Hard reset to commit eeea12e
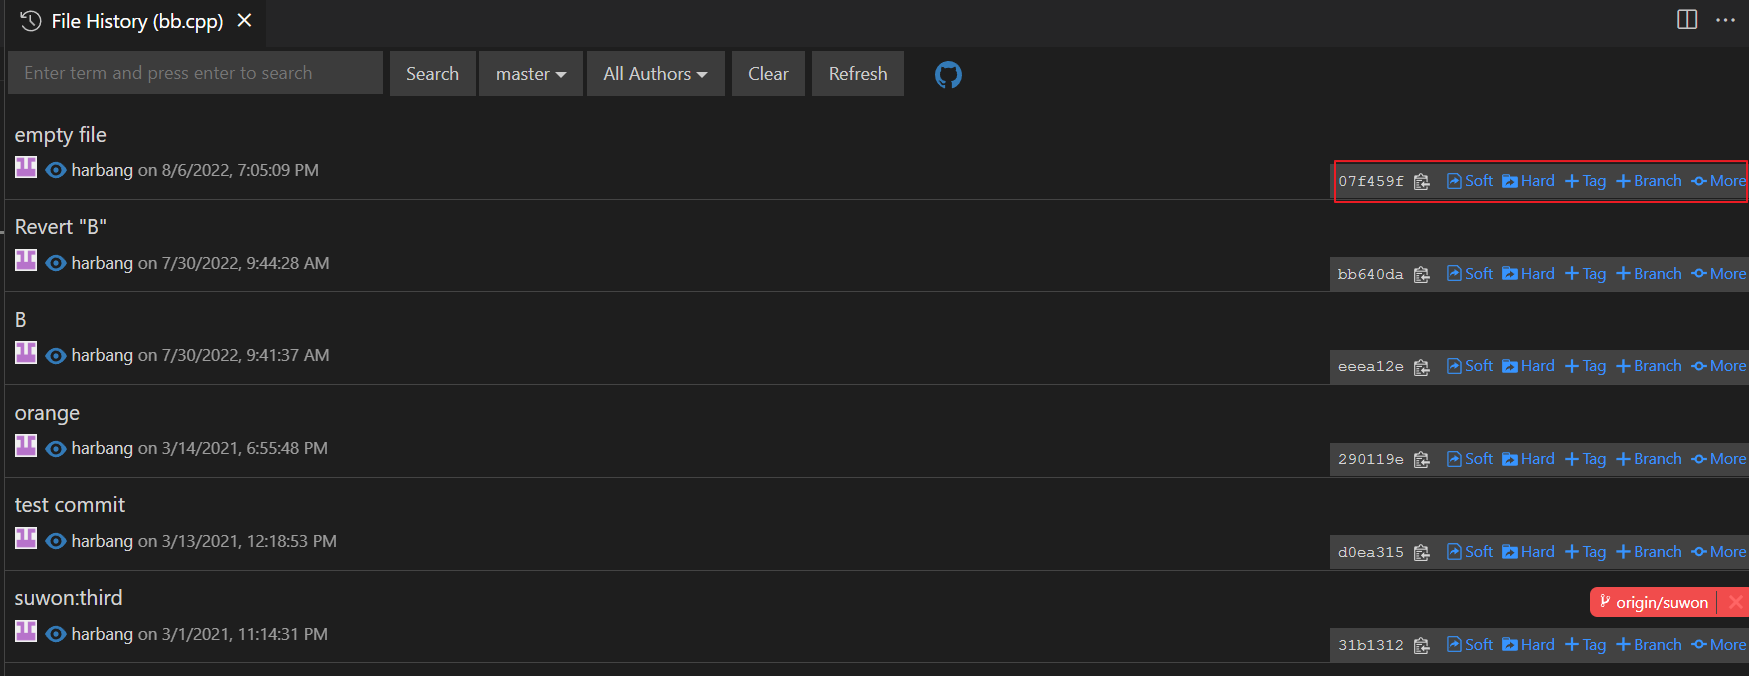Image resolution: width=1749 pixels, height=676 pixels. click(x=1528, y=366)
